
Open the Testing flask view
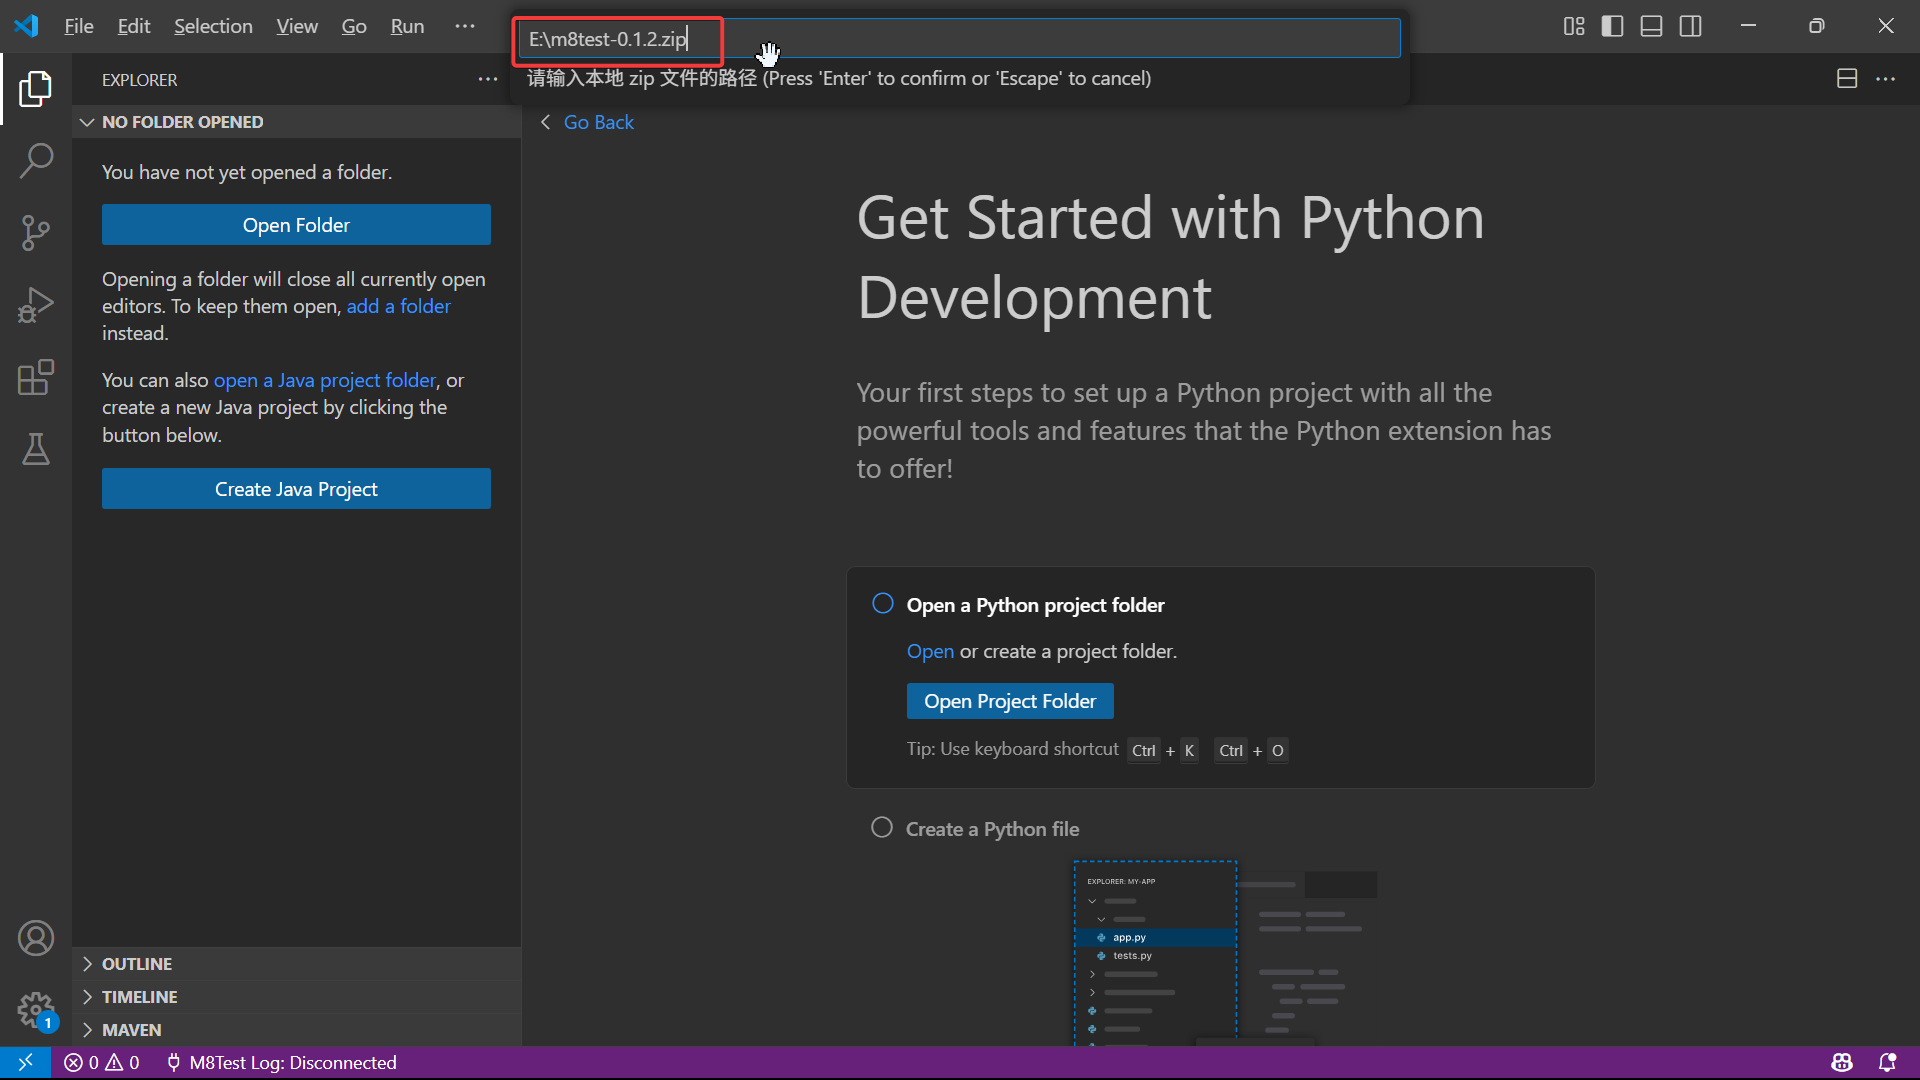(x=36, y=450)
